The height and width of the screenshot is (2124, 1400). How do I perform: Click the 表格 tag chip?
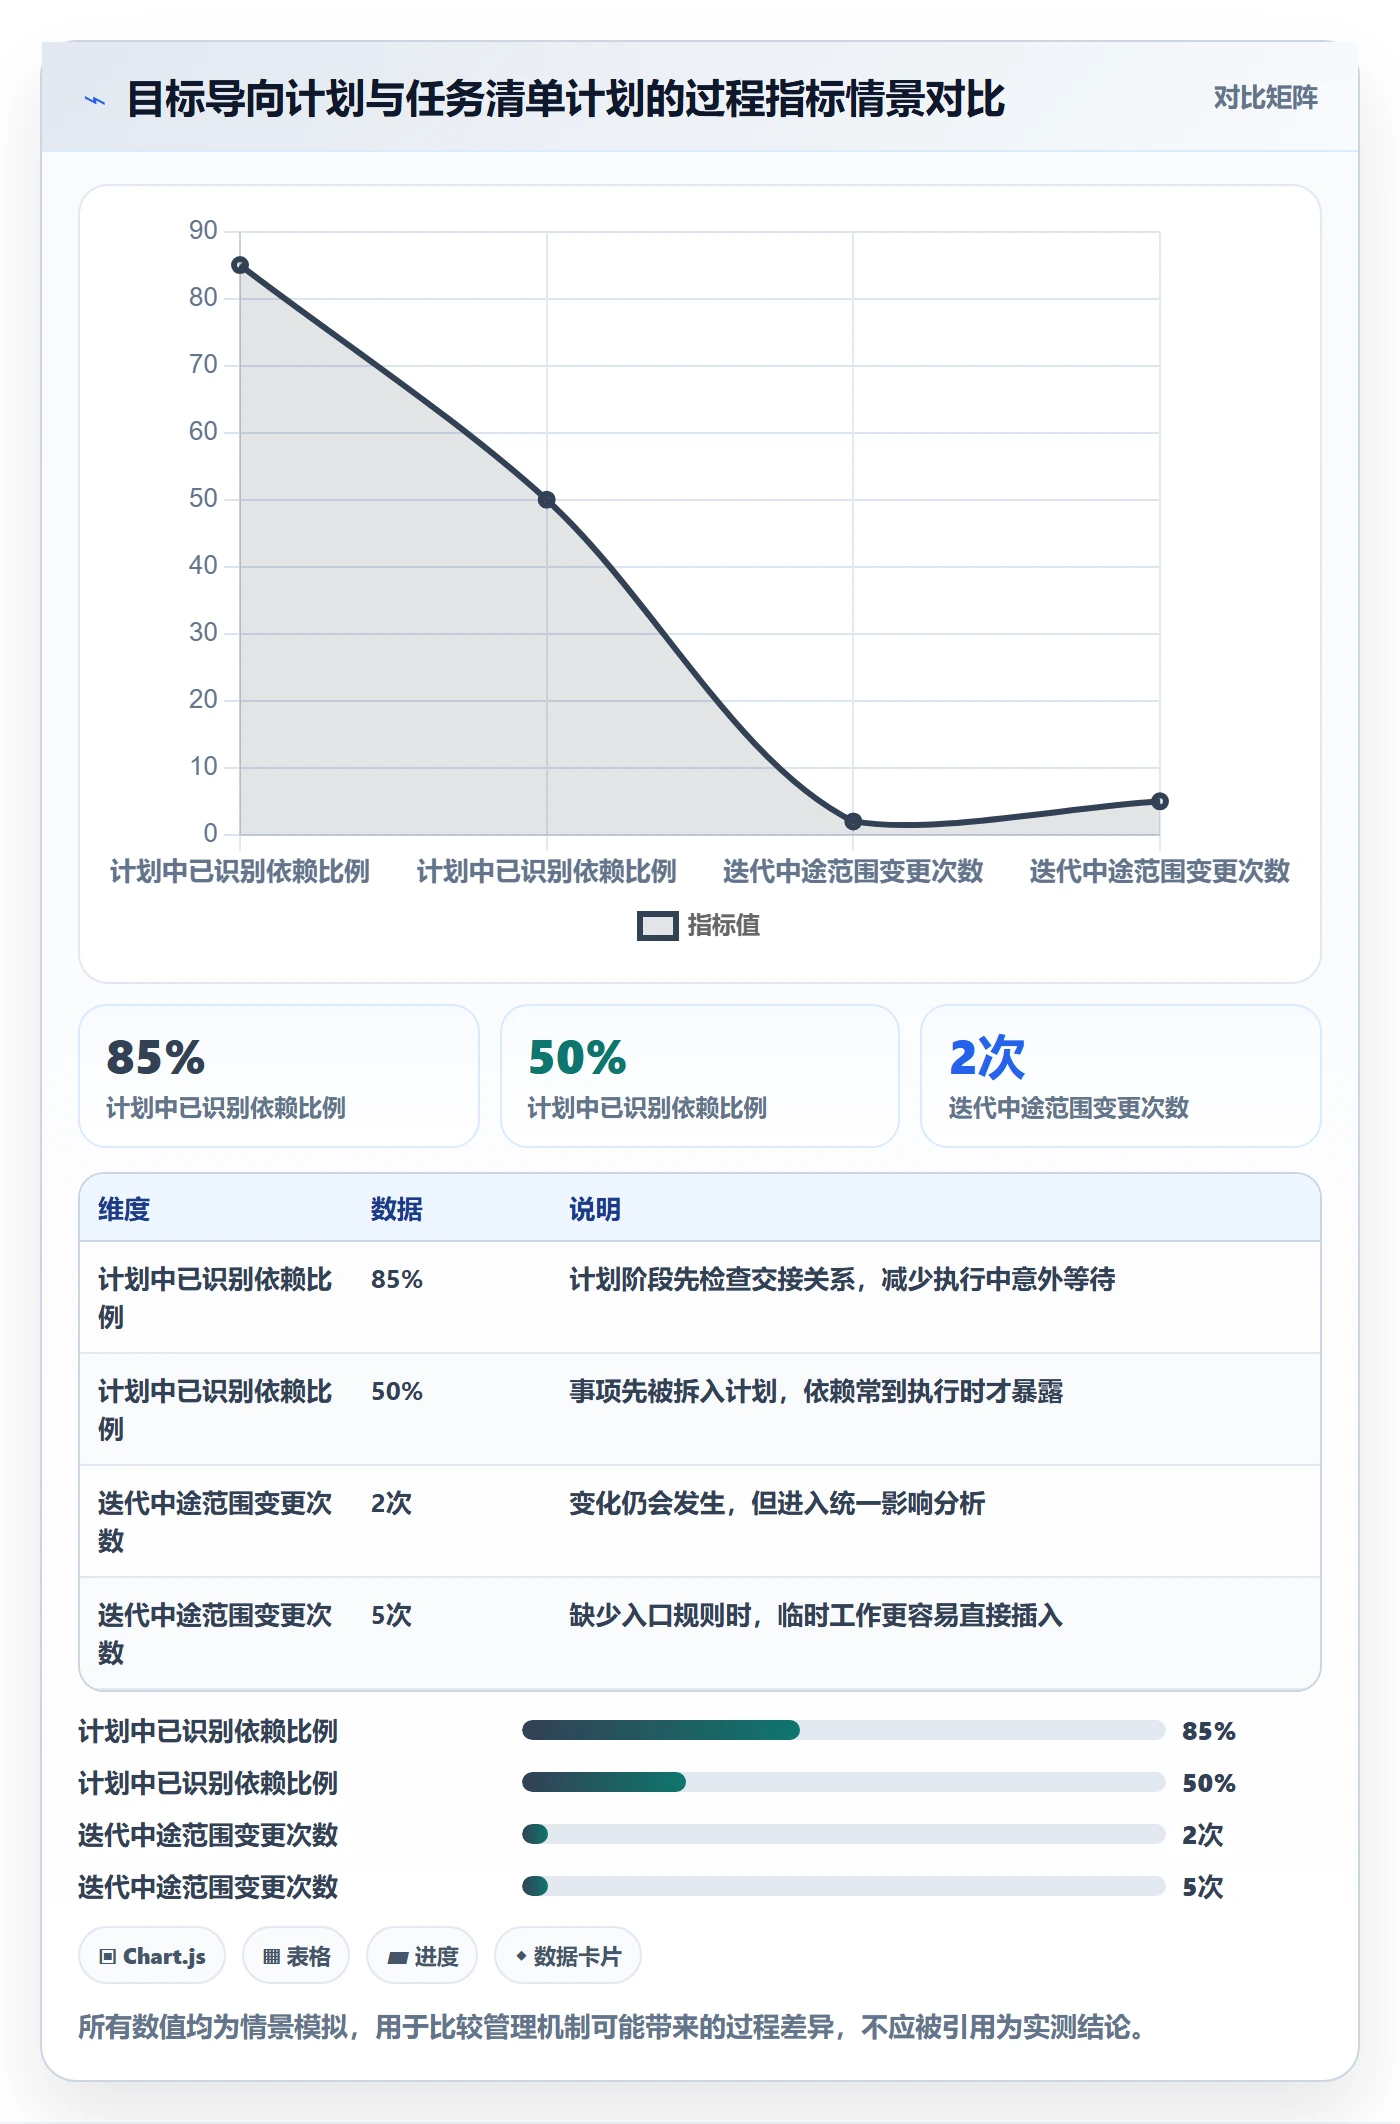pyautogui.click(x=296, y=1956)
